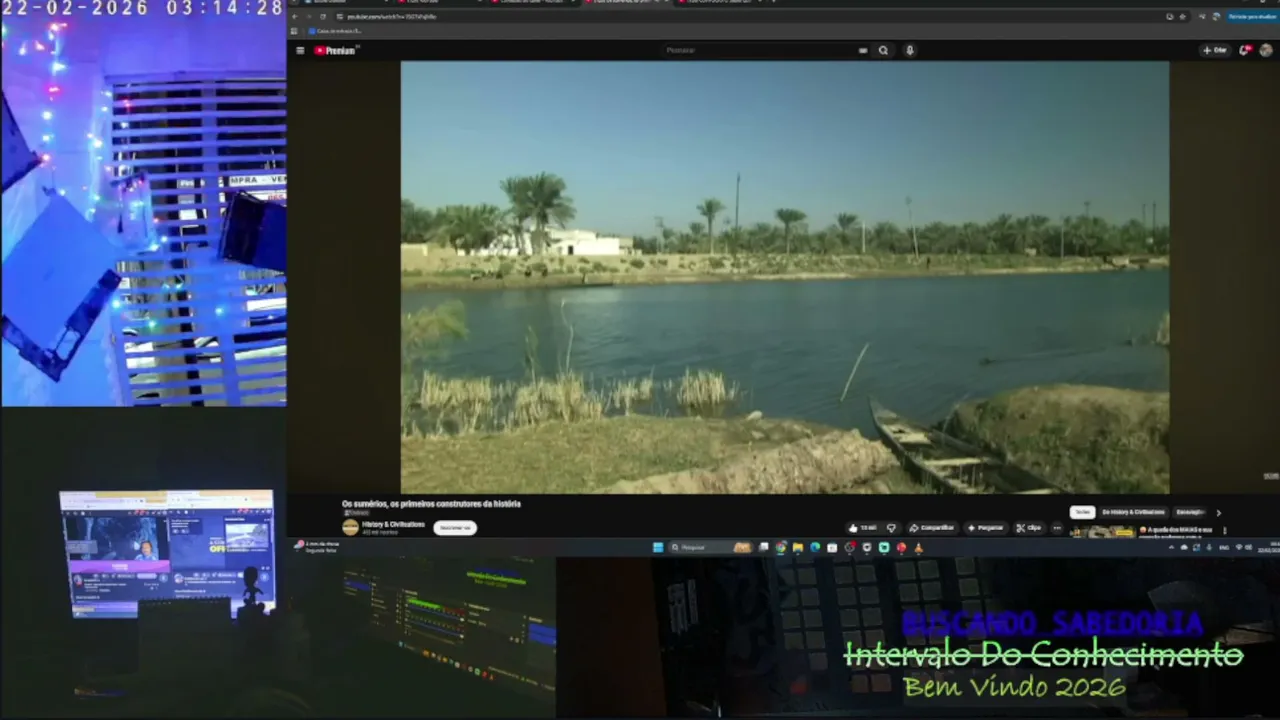Open YouTube notifications bell
1280x720 pixels.
coord(1245,50)
